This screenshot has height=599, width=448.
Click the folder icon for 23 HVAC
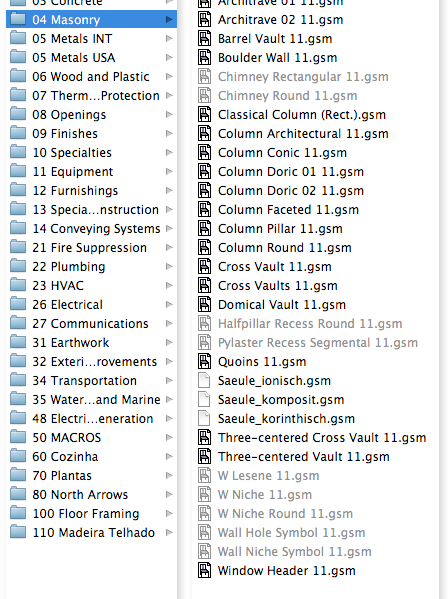coord(18,285)
